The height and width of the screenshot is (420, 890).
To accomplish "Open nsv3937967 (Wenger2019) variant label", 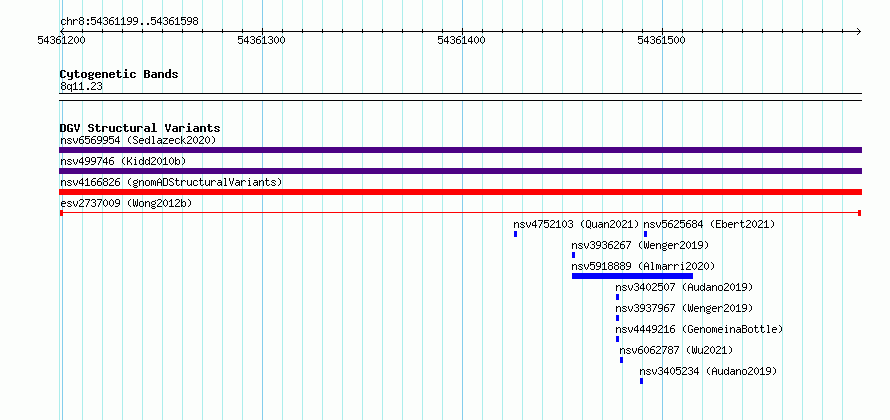I will (685, 308).
